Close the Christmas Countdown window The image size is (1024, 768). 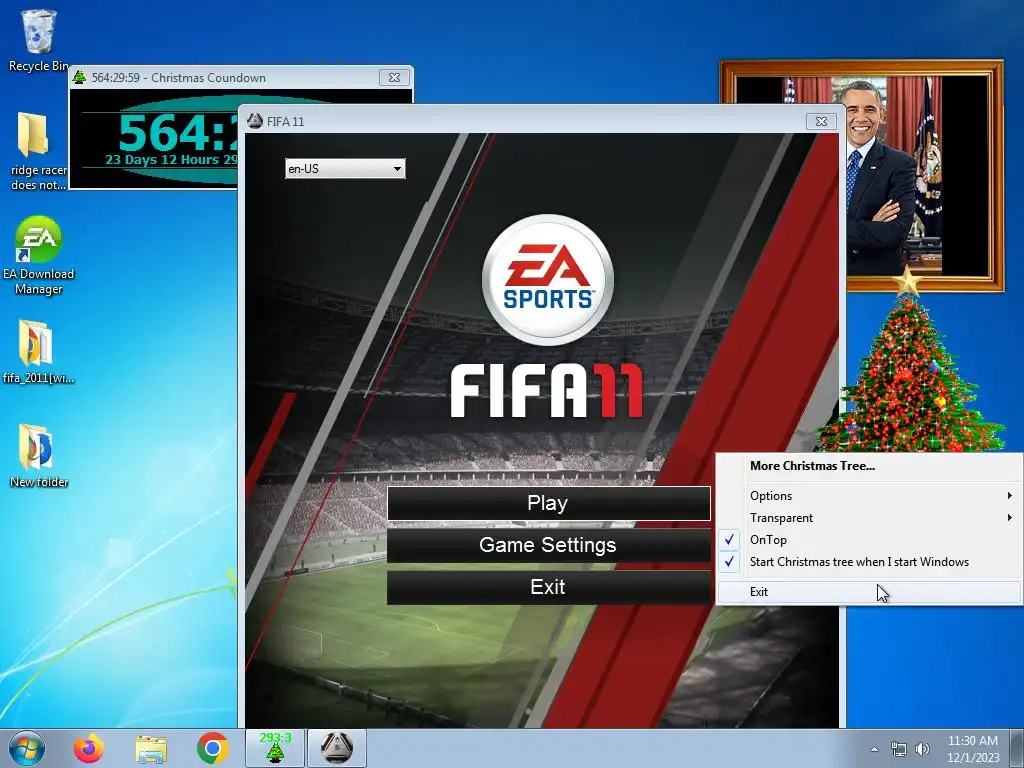[x=394, y=77]
